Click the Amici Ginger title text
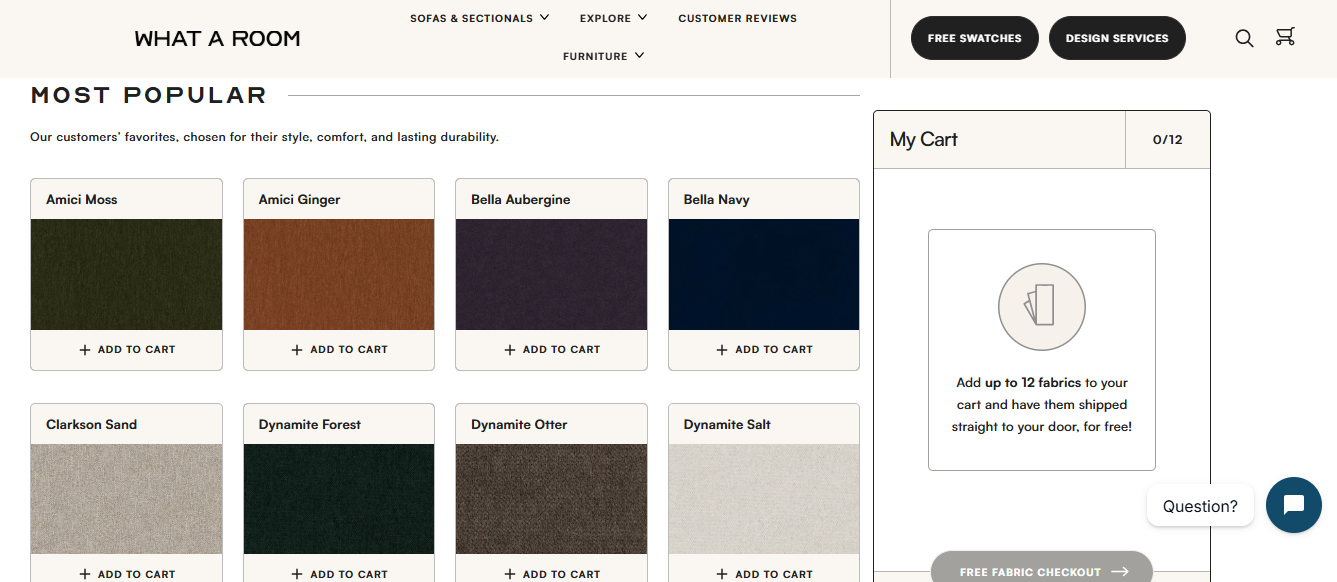1337x582 pixels. click(x=299, y=200)
